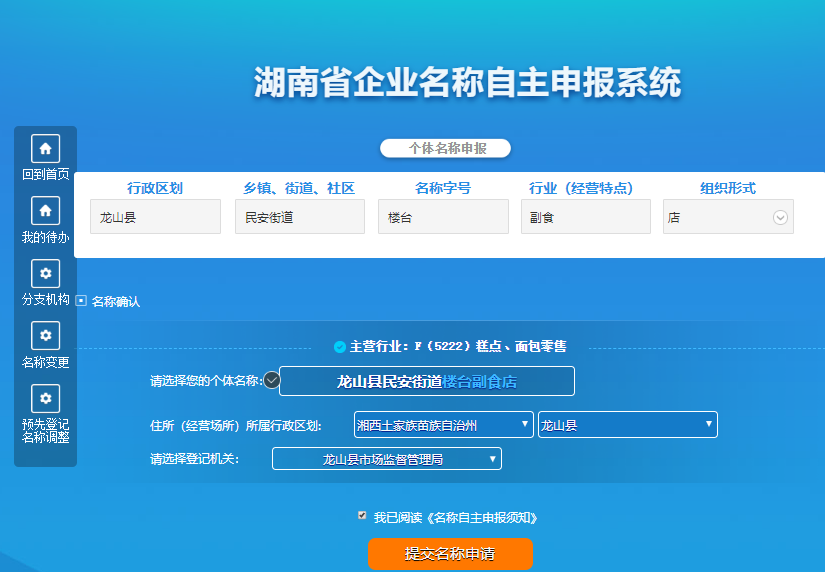825x572 pixels.
Task: Open 预先登记名称调整 gear icon
Action: point(45,398)
